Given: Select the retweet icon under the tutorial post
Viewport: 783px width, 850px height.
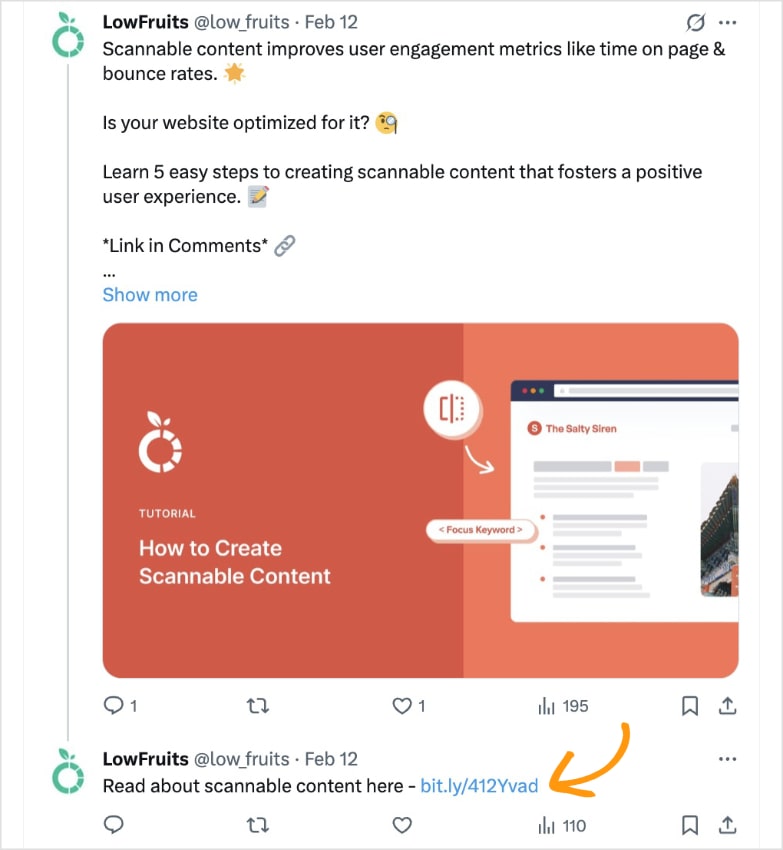Looking at the screenshot, I should click(257, 705).
